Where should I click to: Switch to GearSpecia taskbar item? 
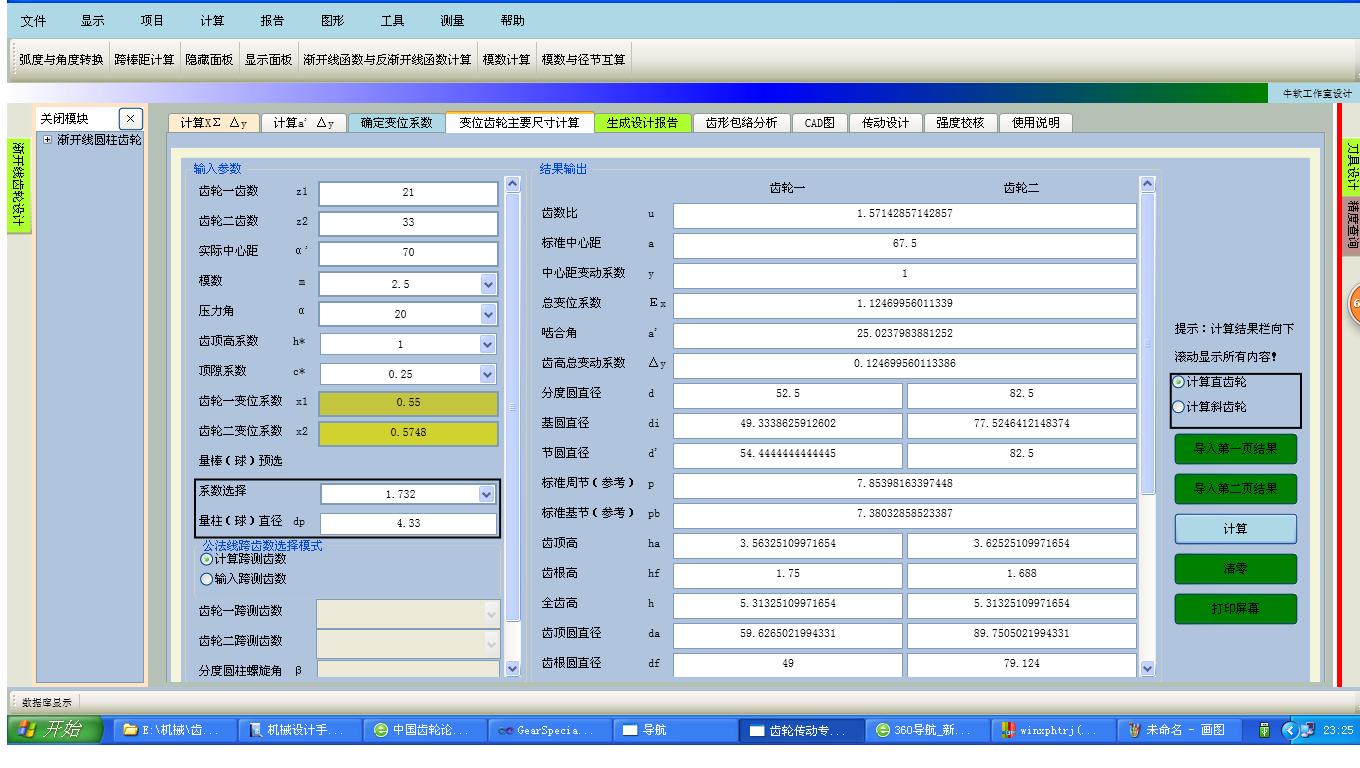548,730
